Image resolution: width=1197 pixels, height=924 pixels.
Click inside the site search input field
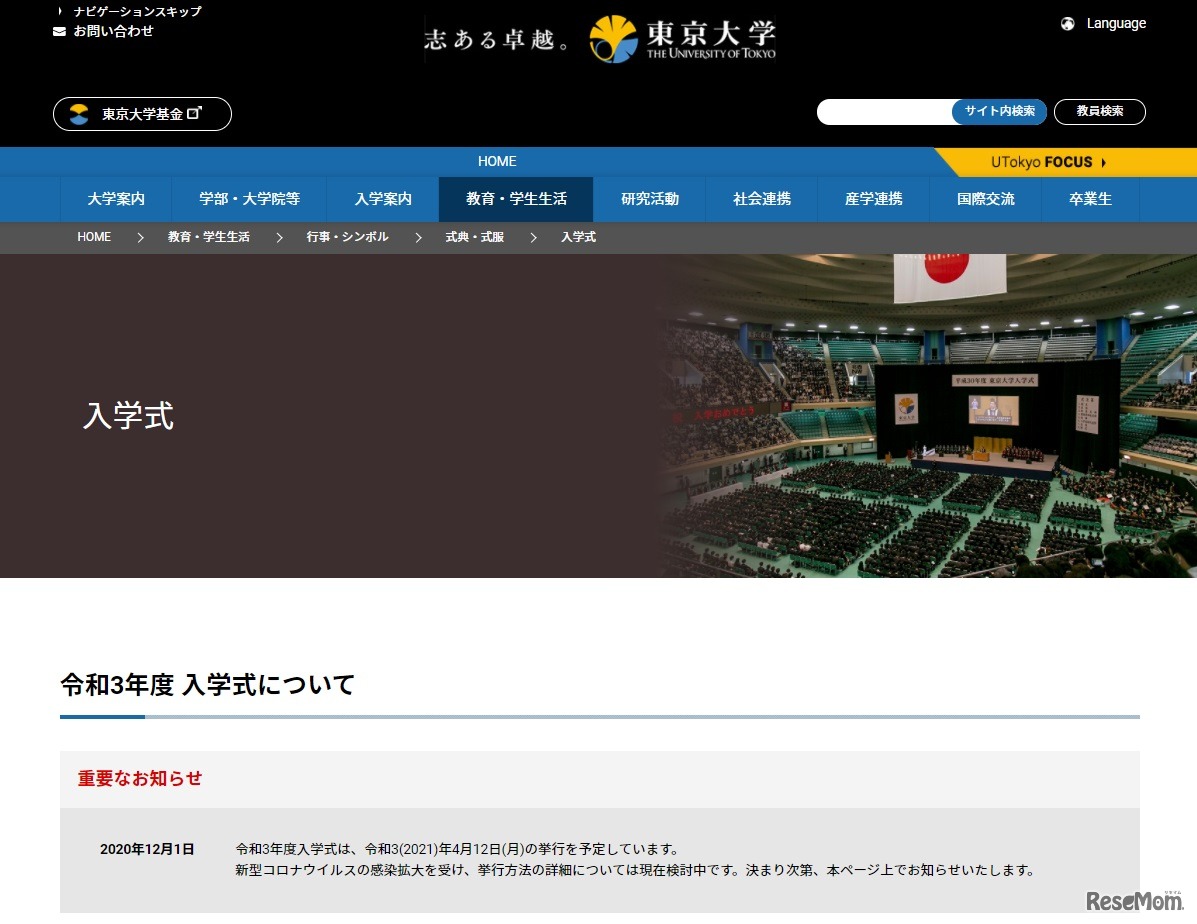[x=885, y=111]
